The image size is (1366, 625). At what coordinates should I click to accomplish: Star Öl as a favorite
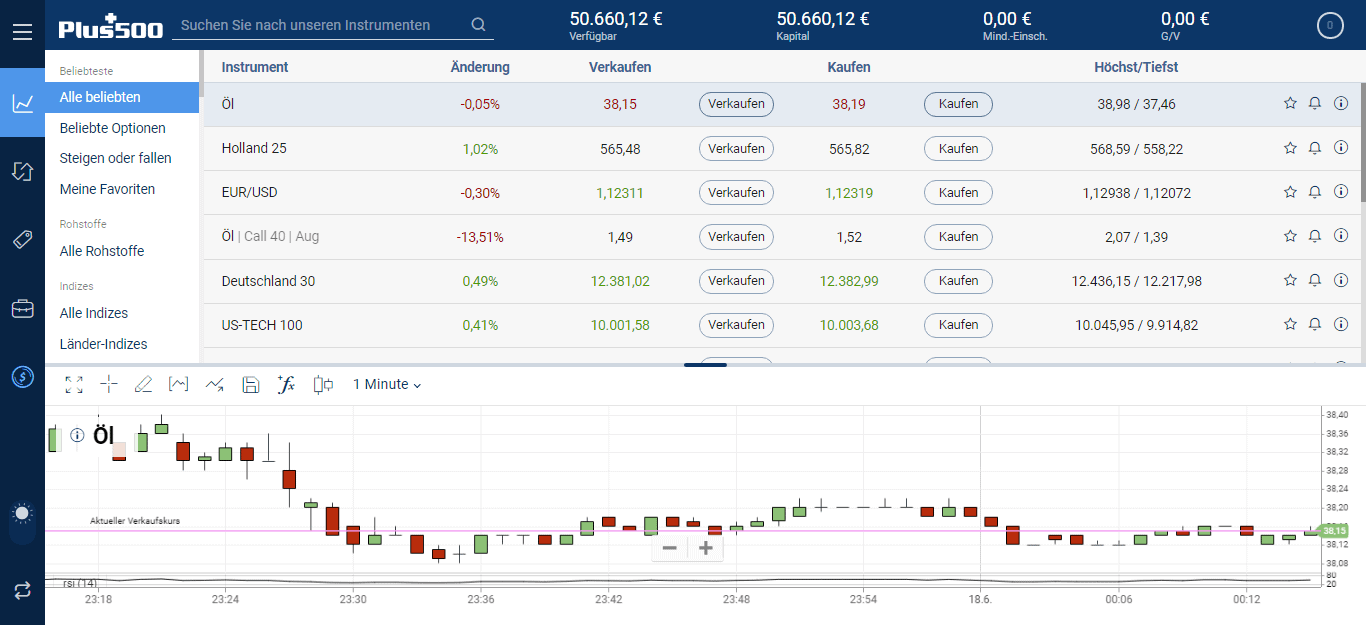(1290, 104)
